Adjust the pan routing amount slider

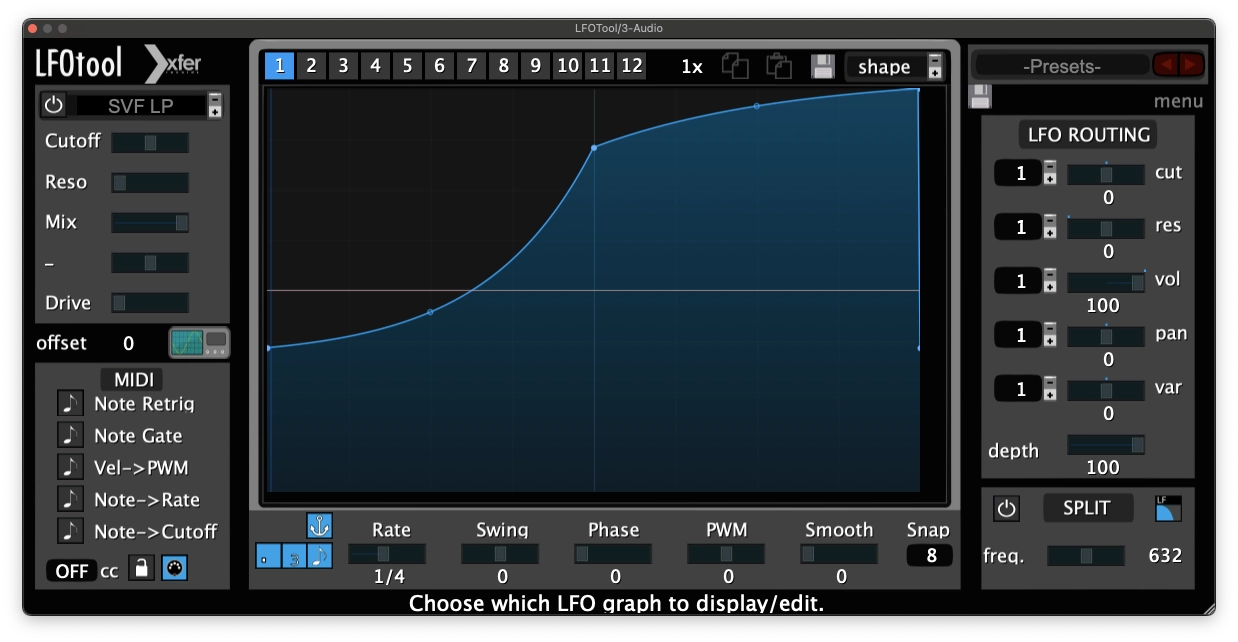click(1106, 337)
